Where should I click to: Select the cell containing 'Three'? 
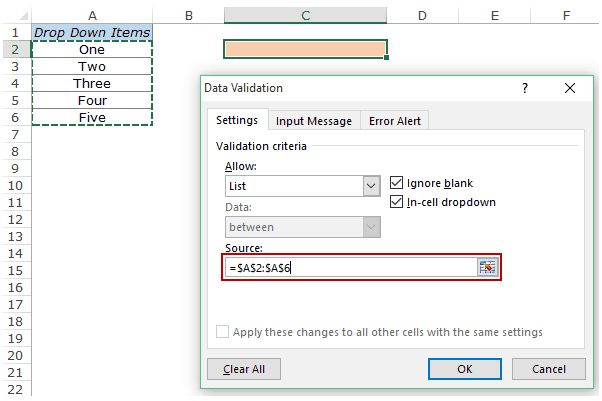point(92,83)
